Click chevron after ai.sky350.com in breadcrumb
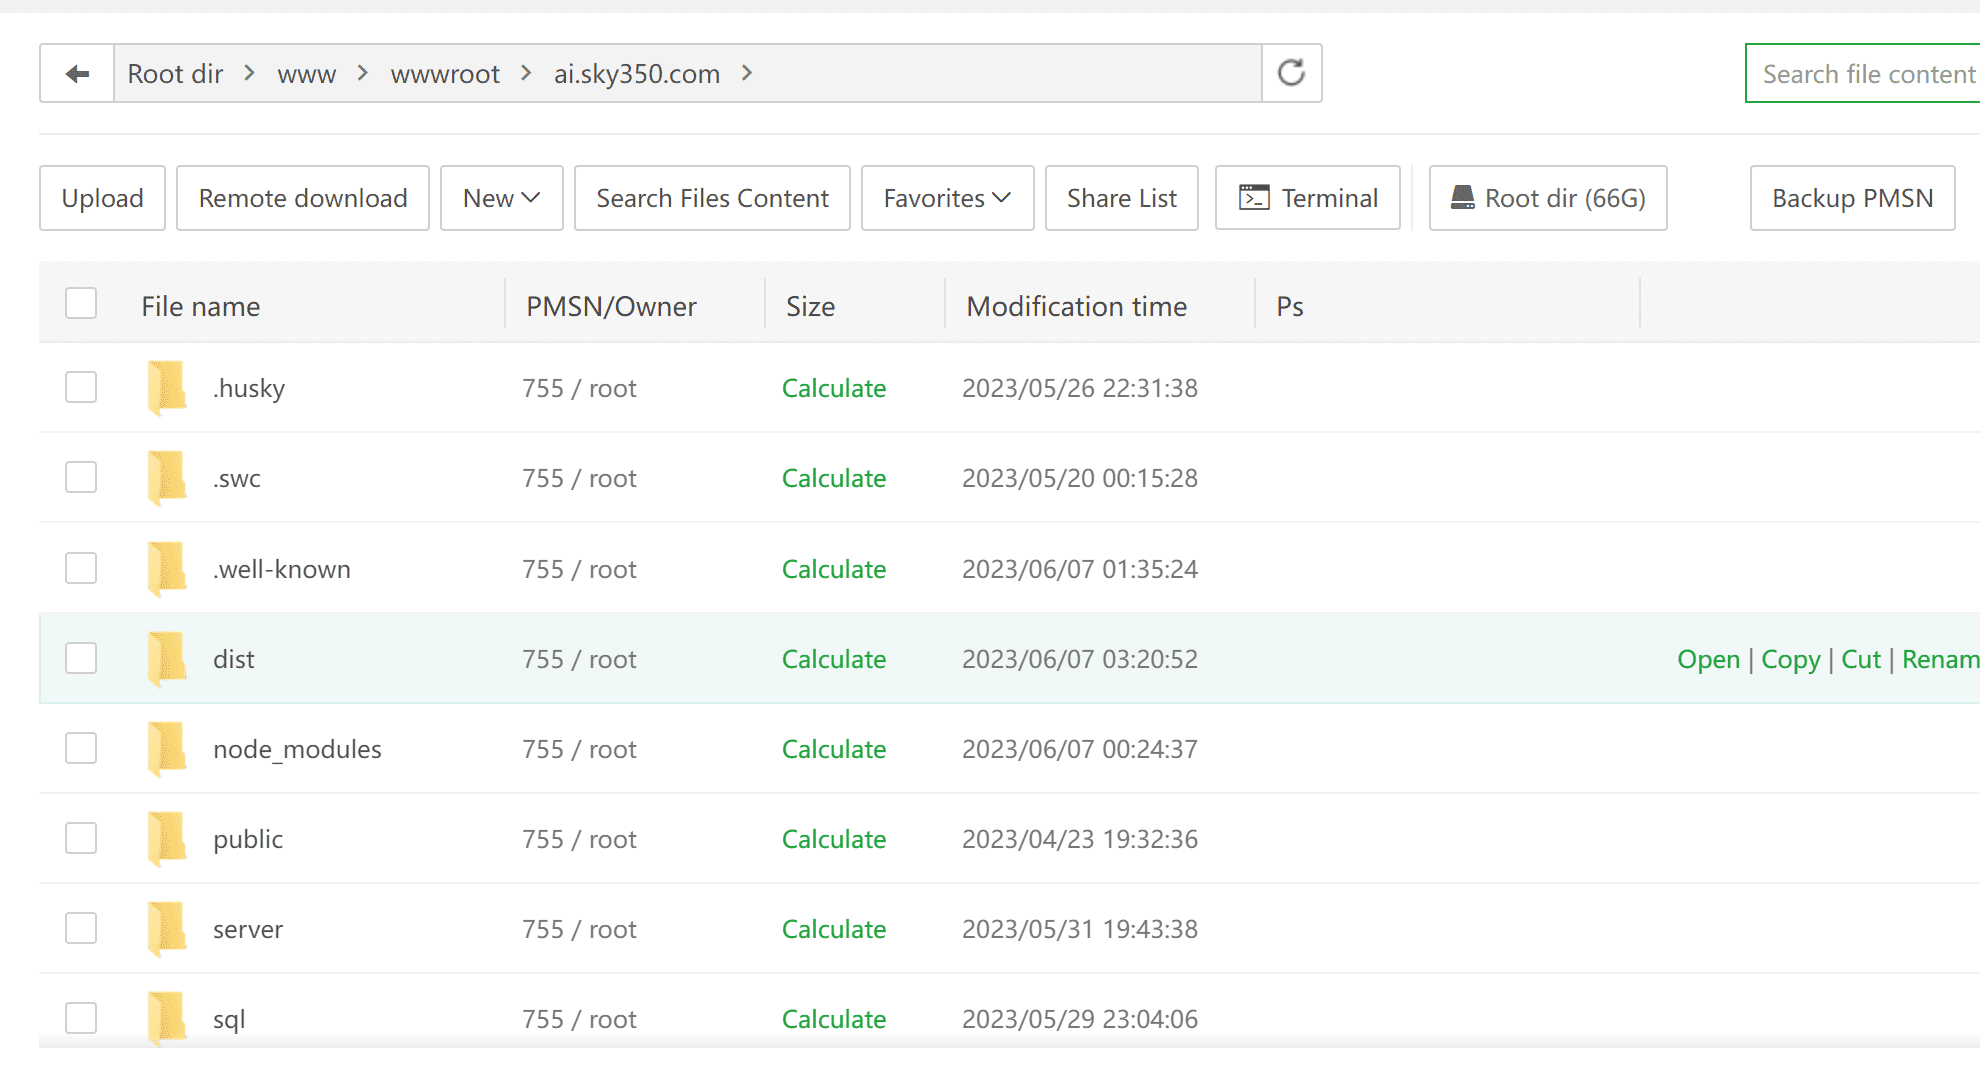 click(x=747, y=73)
